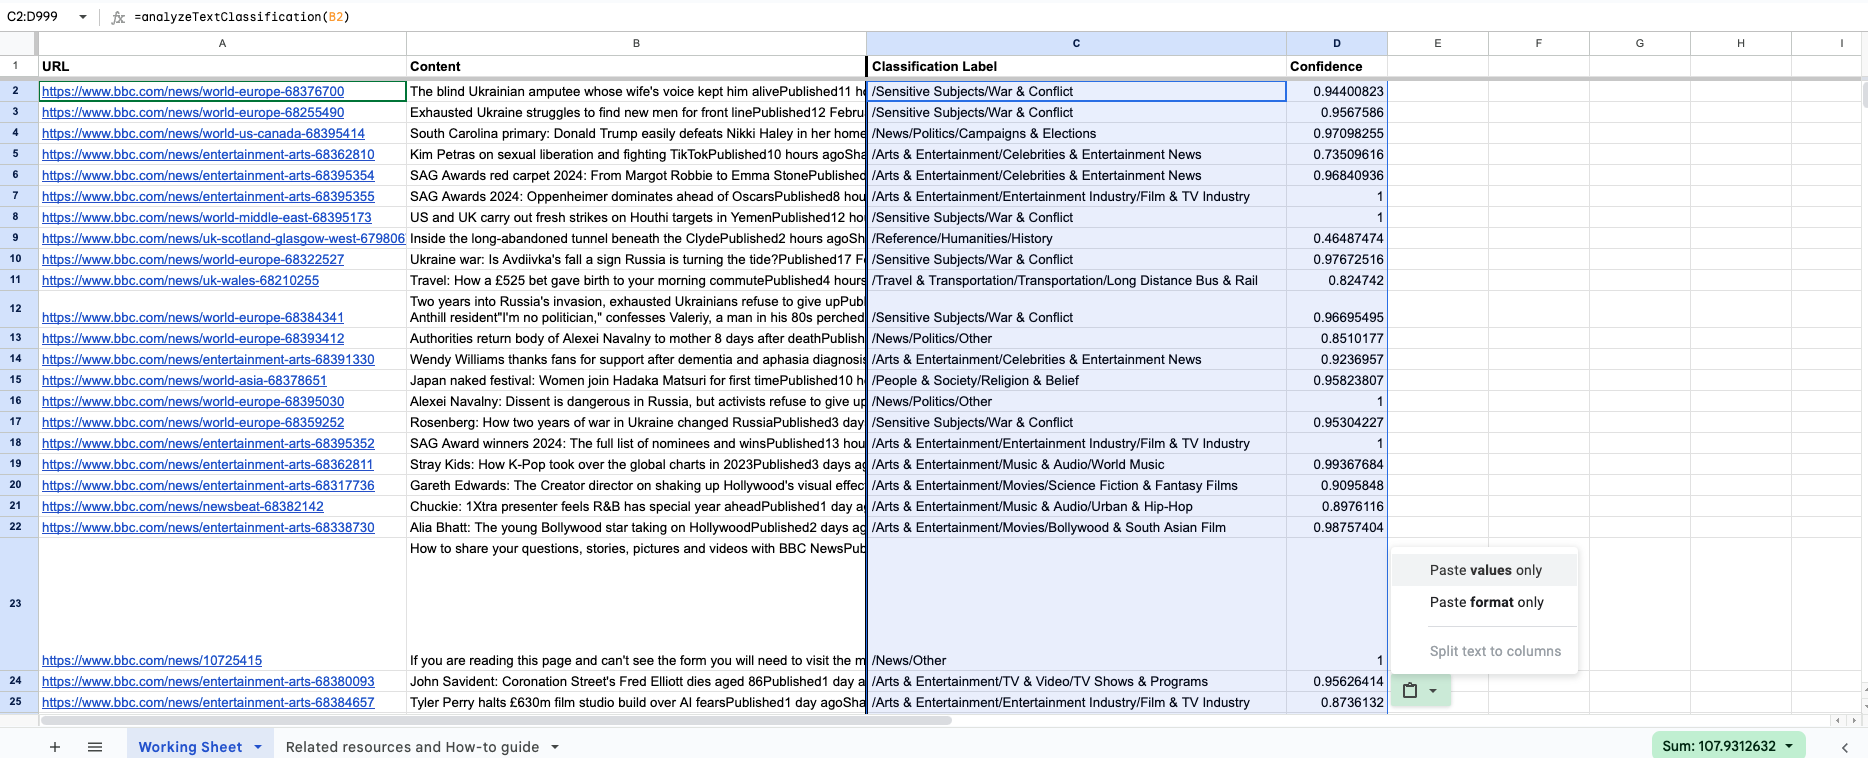Viewport: 1868px width, 758px height.
Task: Open link world-middle-east-68395173
Action: (x=207, y=217)
